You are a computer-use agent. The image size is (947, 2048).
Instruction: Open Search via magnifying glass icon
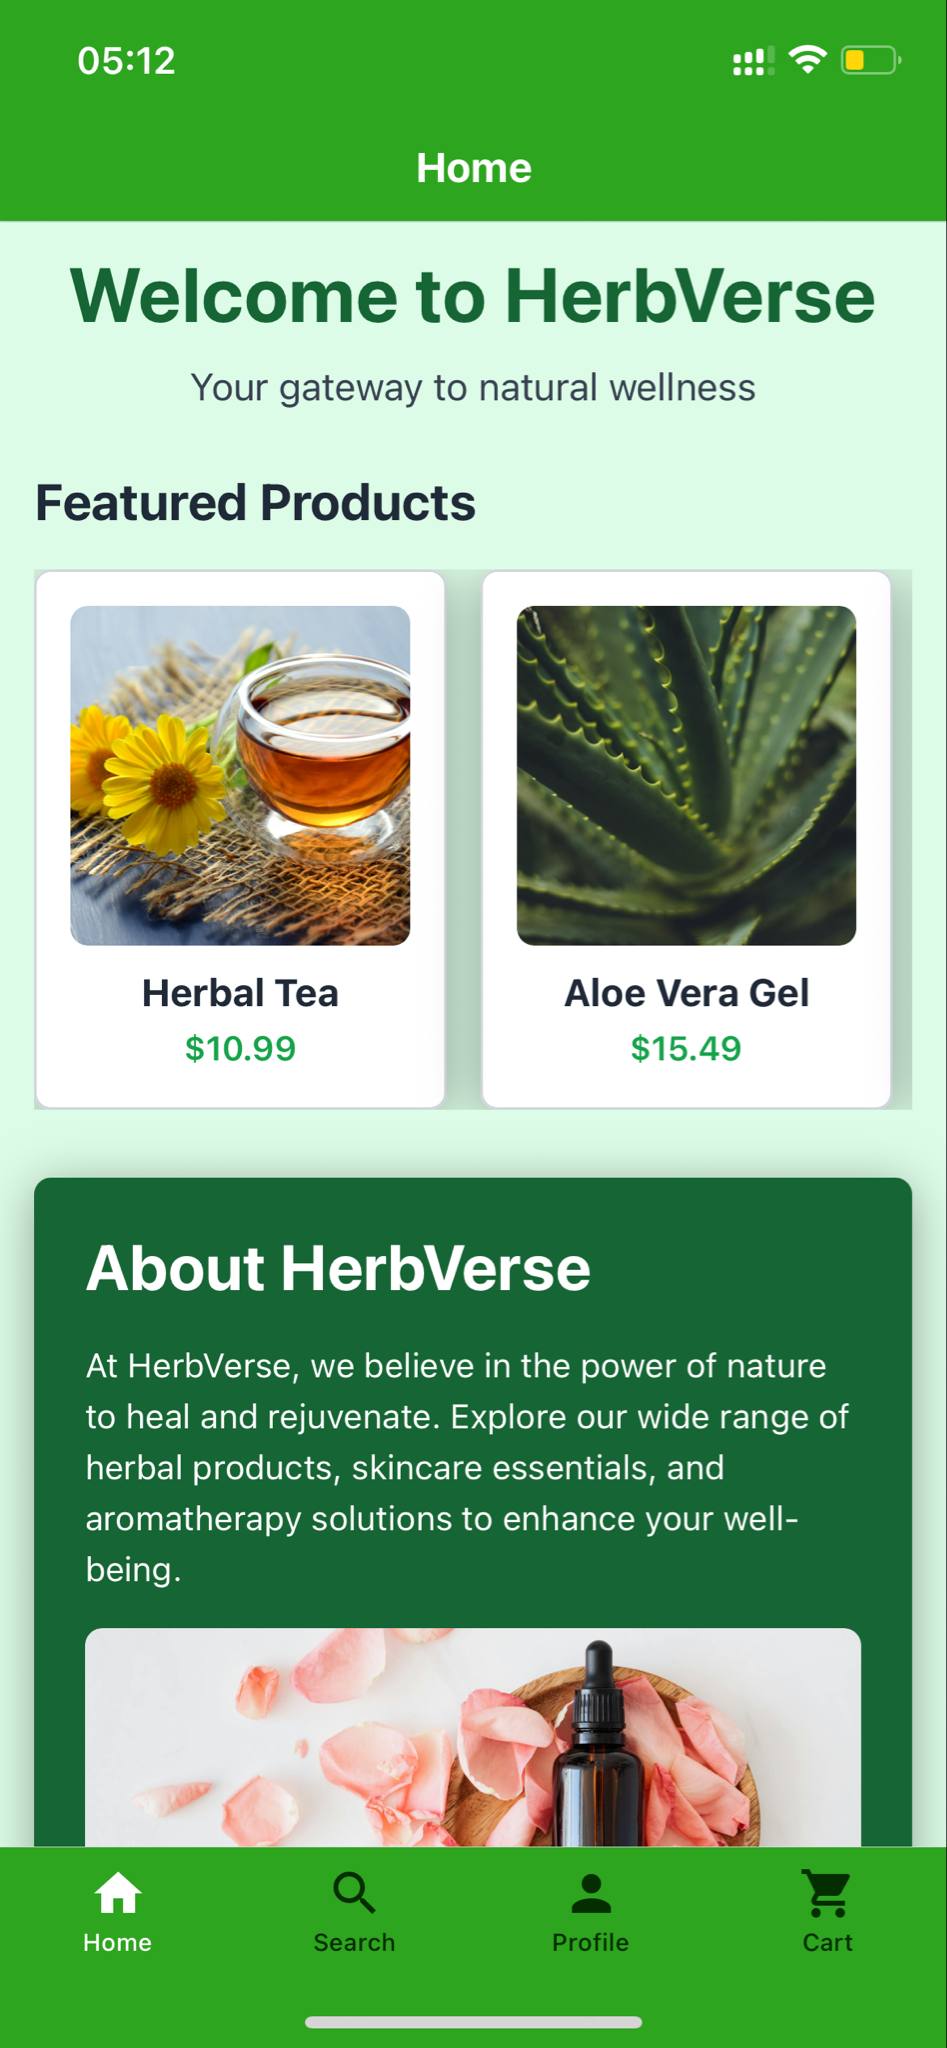(x=354, y=1893)
